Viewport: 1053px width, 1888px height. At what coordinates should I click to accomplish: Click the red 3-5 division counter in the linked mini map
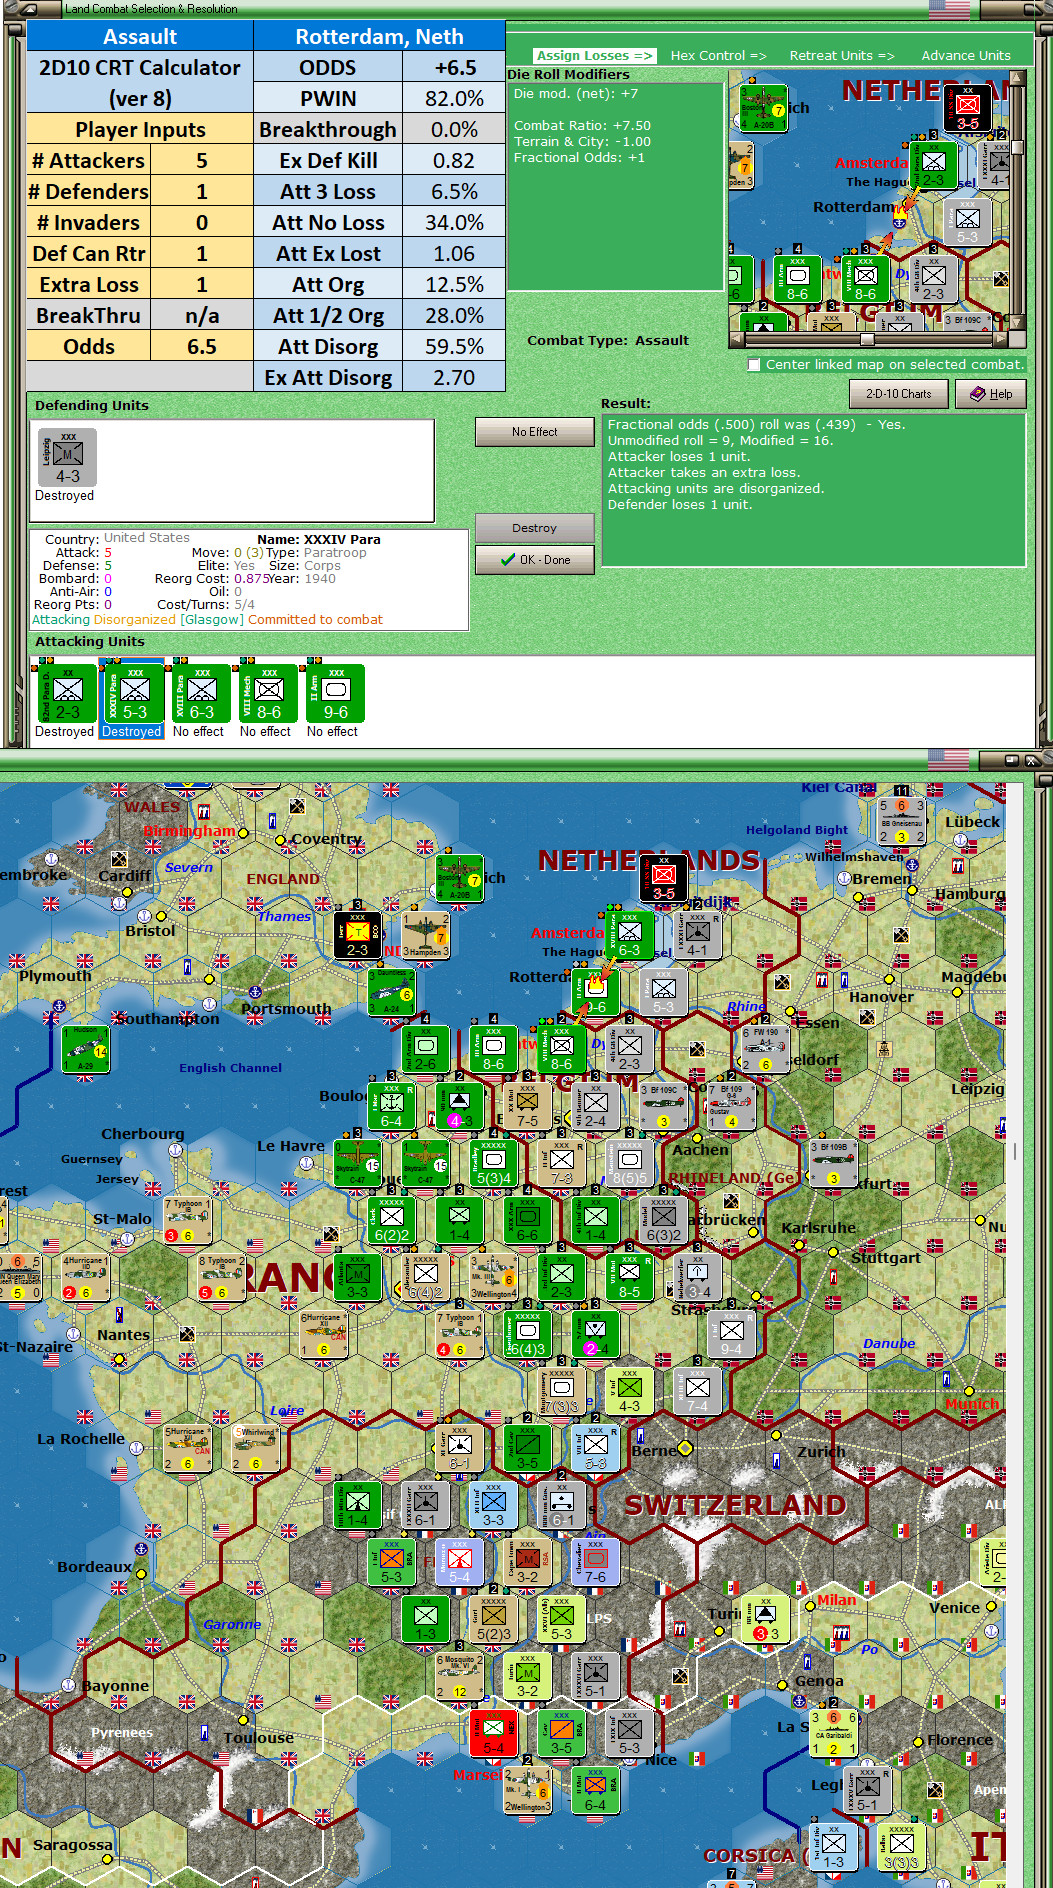pyautogui.click(x=968, y=108)
